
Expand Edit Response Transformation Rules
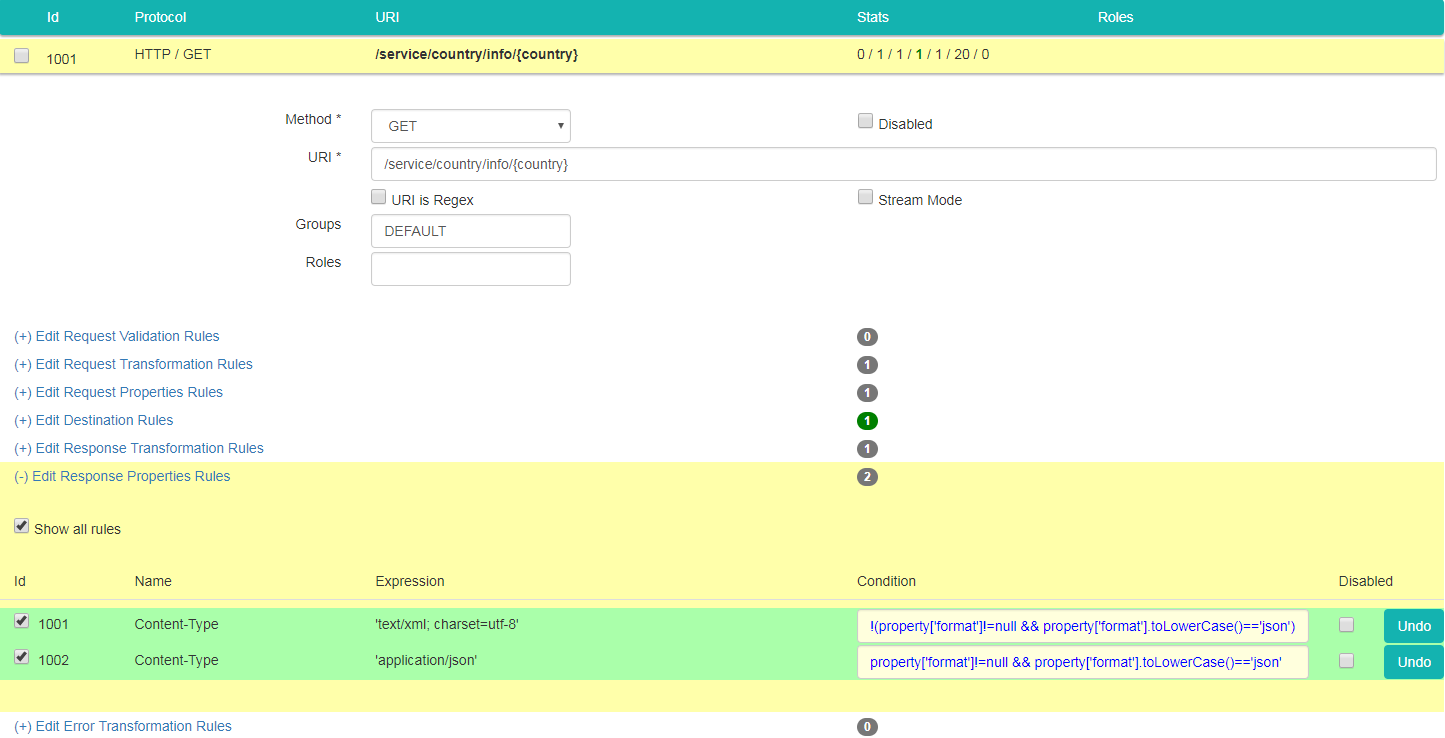[x=139, y=448]
